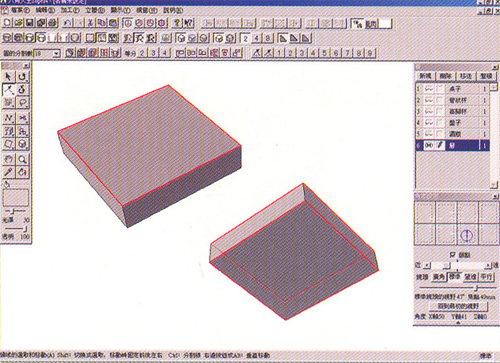Click the New layer button
The height and width of the screenshot is (363, 500).
pos(425,76)
